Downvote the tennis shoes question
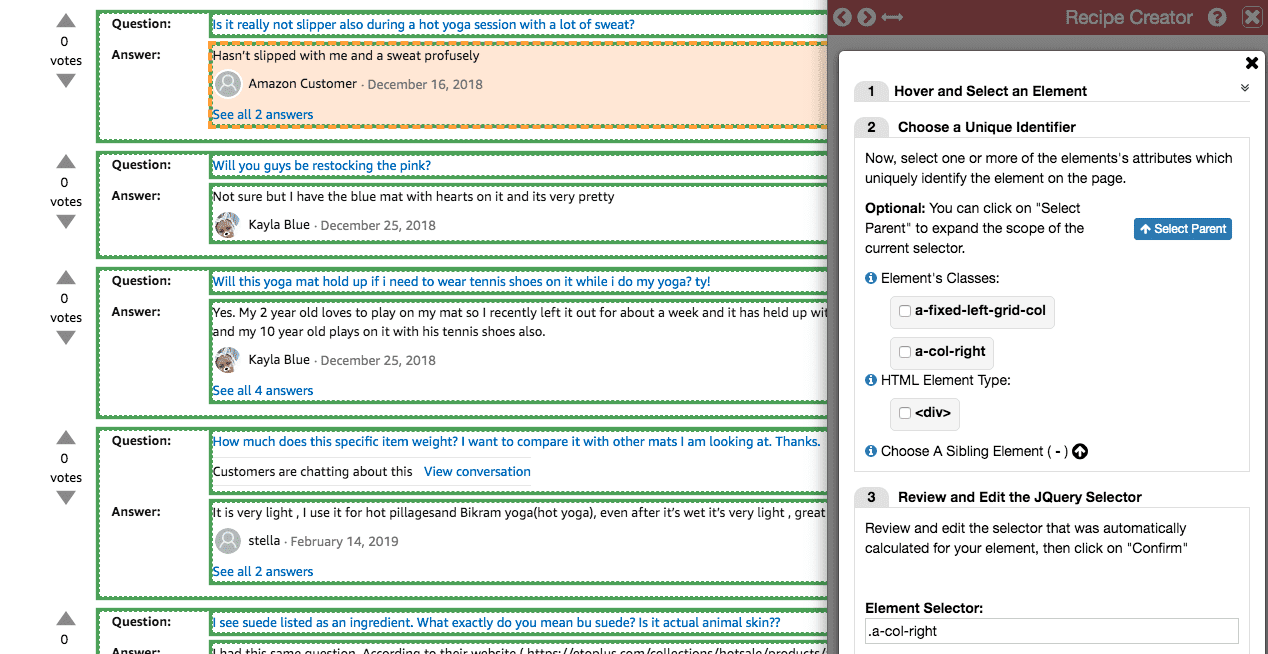1268x654 pixels. [65, 338]
